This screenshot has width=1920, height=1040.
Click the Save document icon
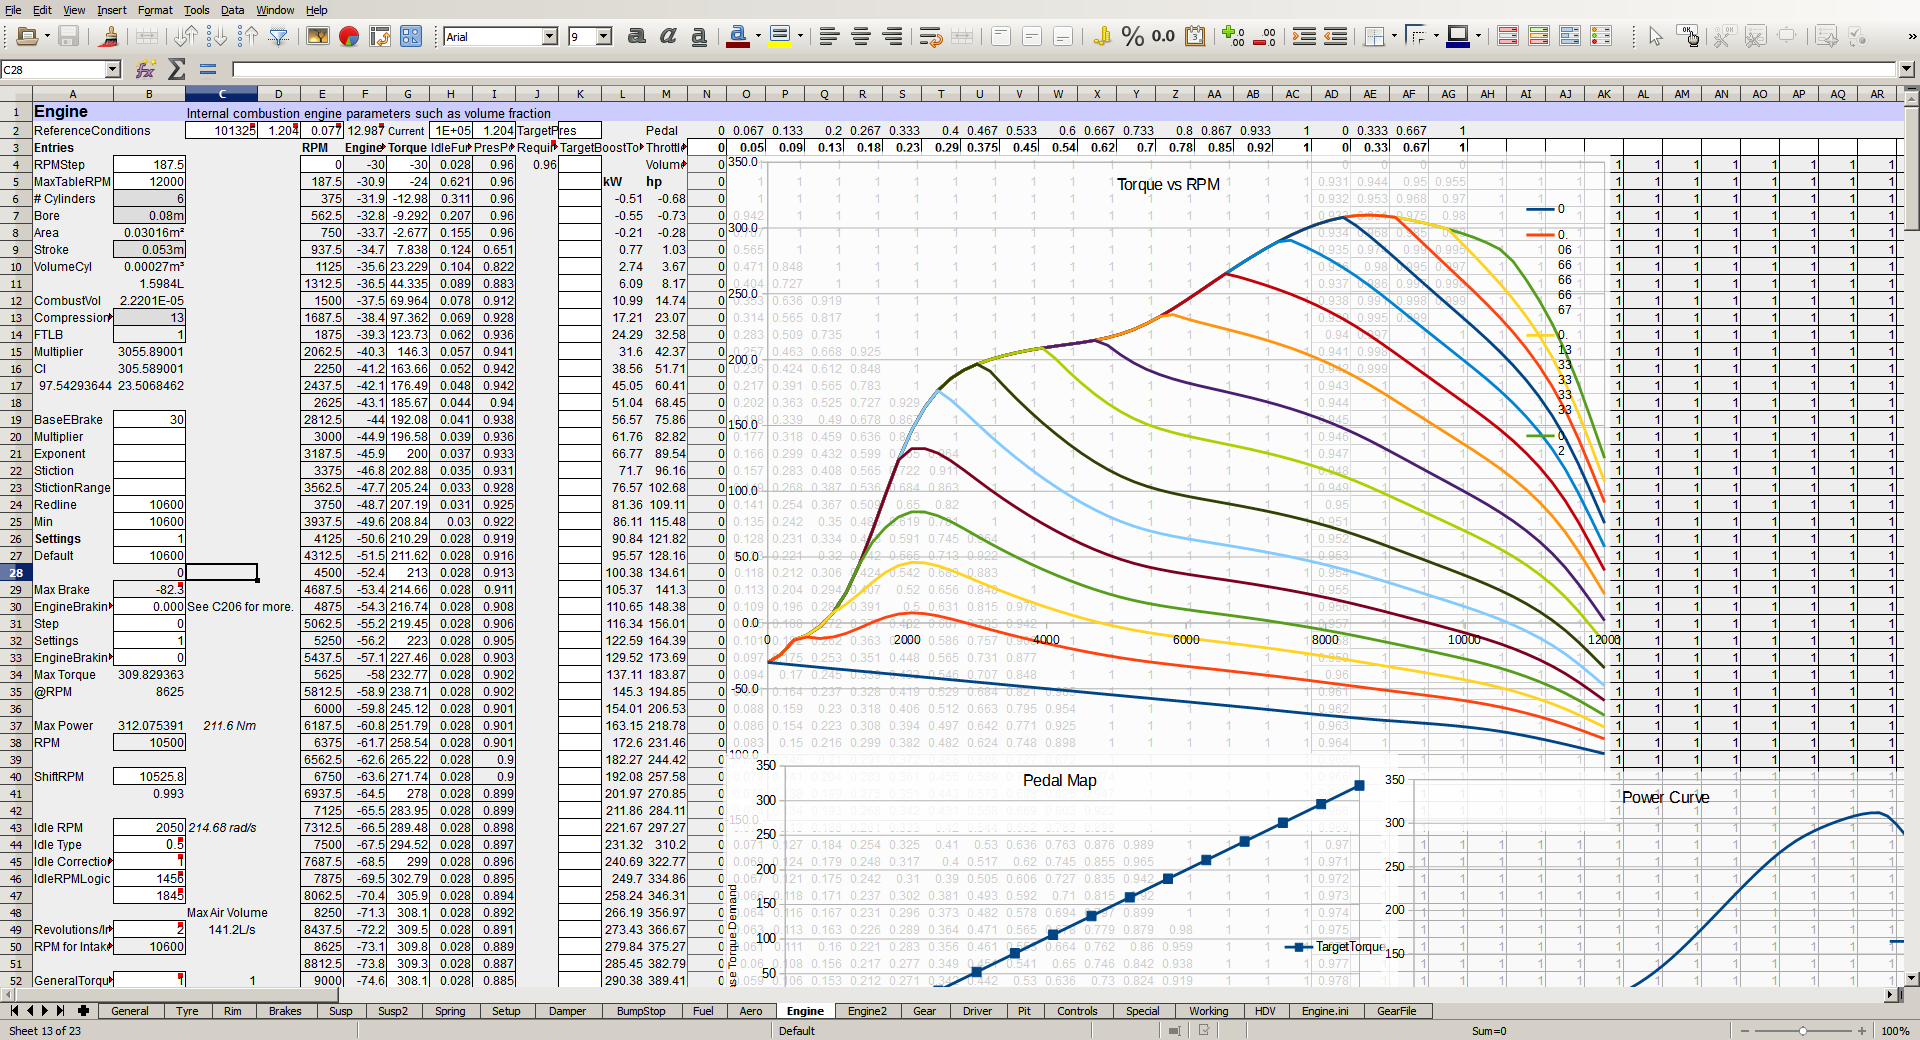[x=68, y=37]
